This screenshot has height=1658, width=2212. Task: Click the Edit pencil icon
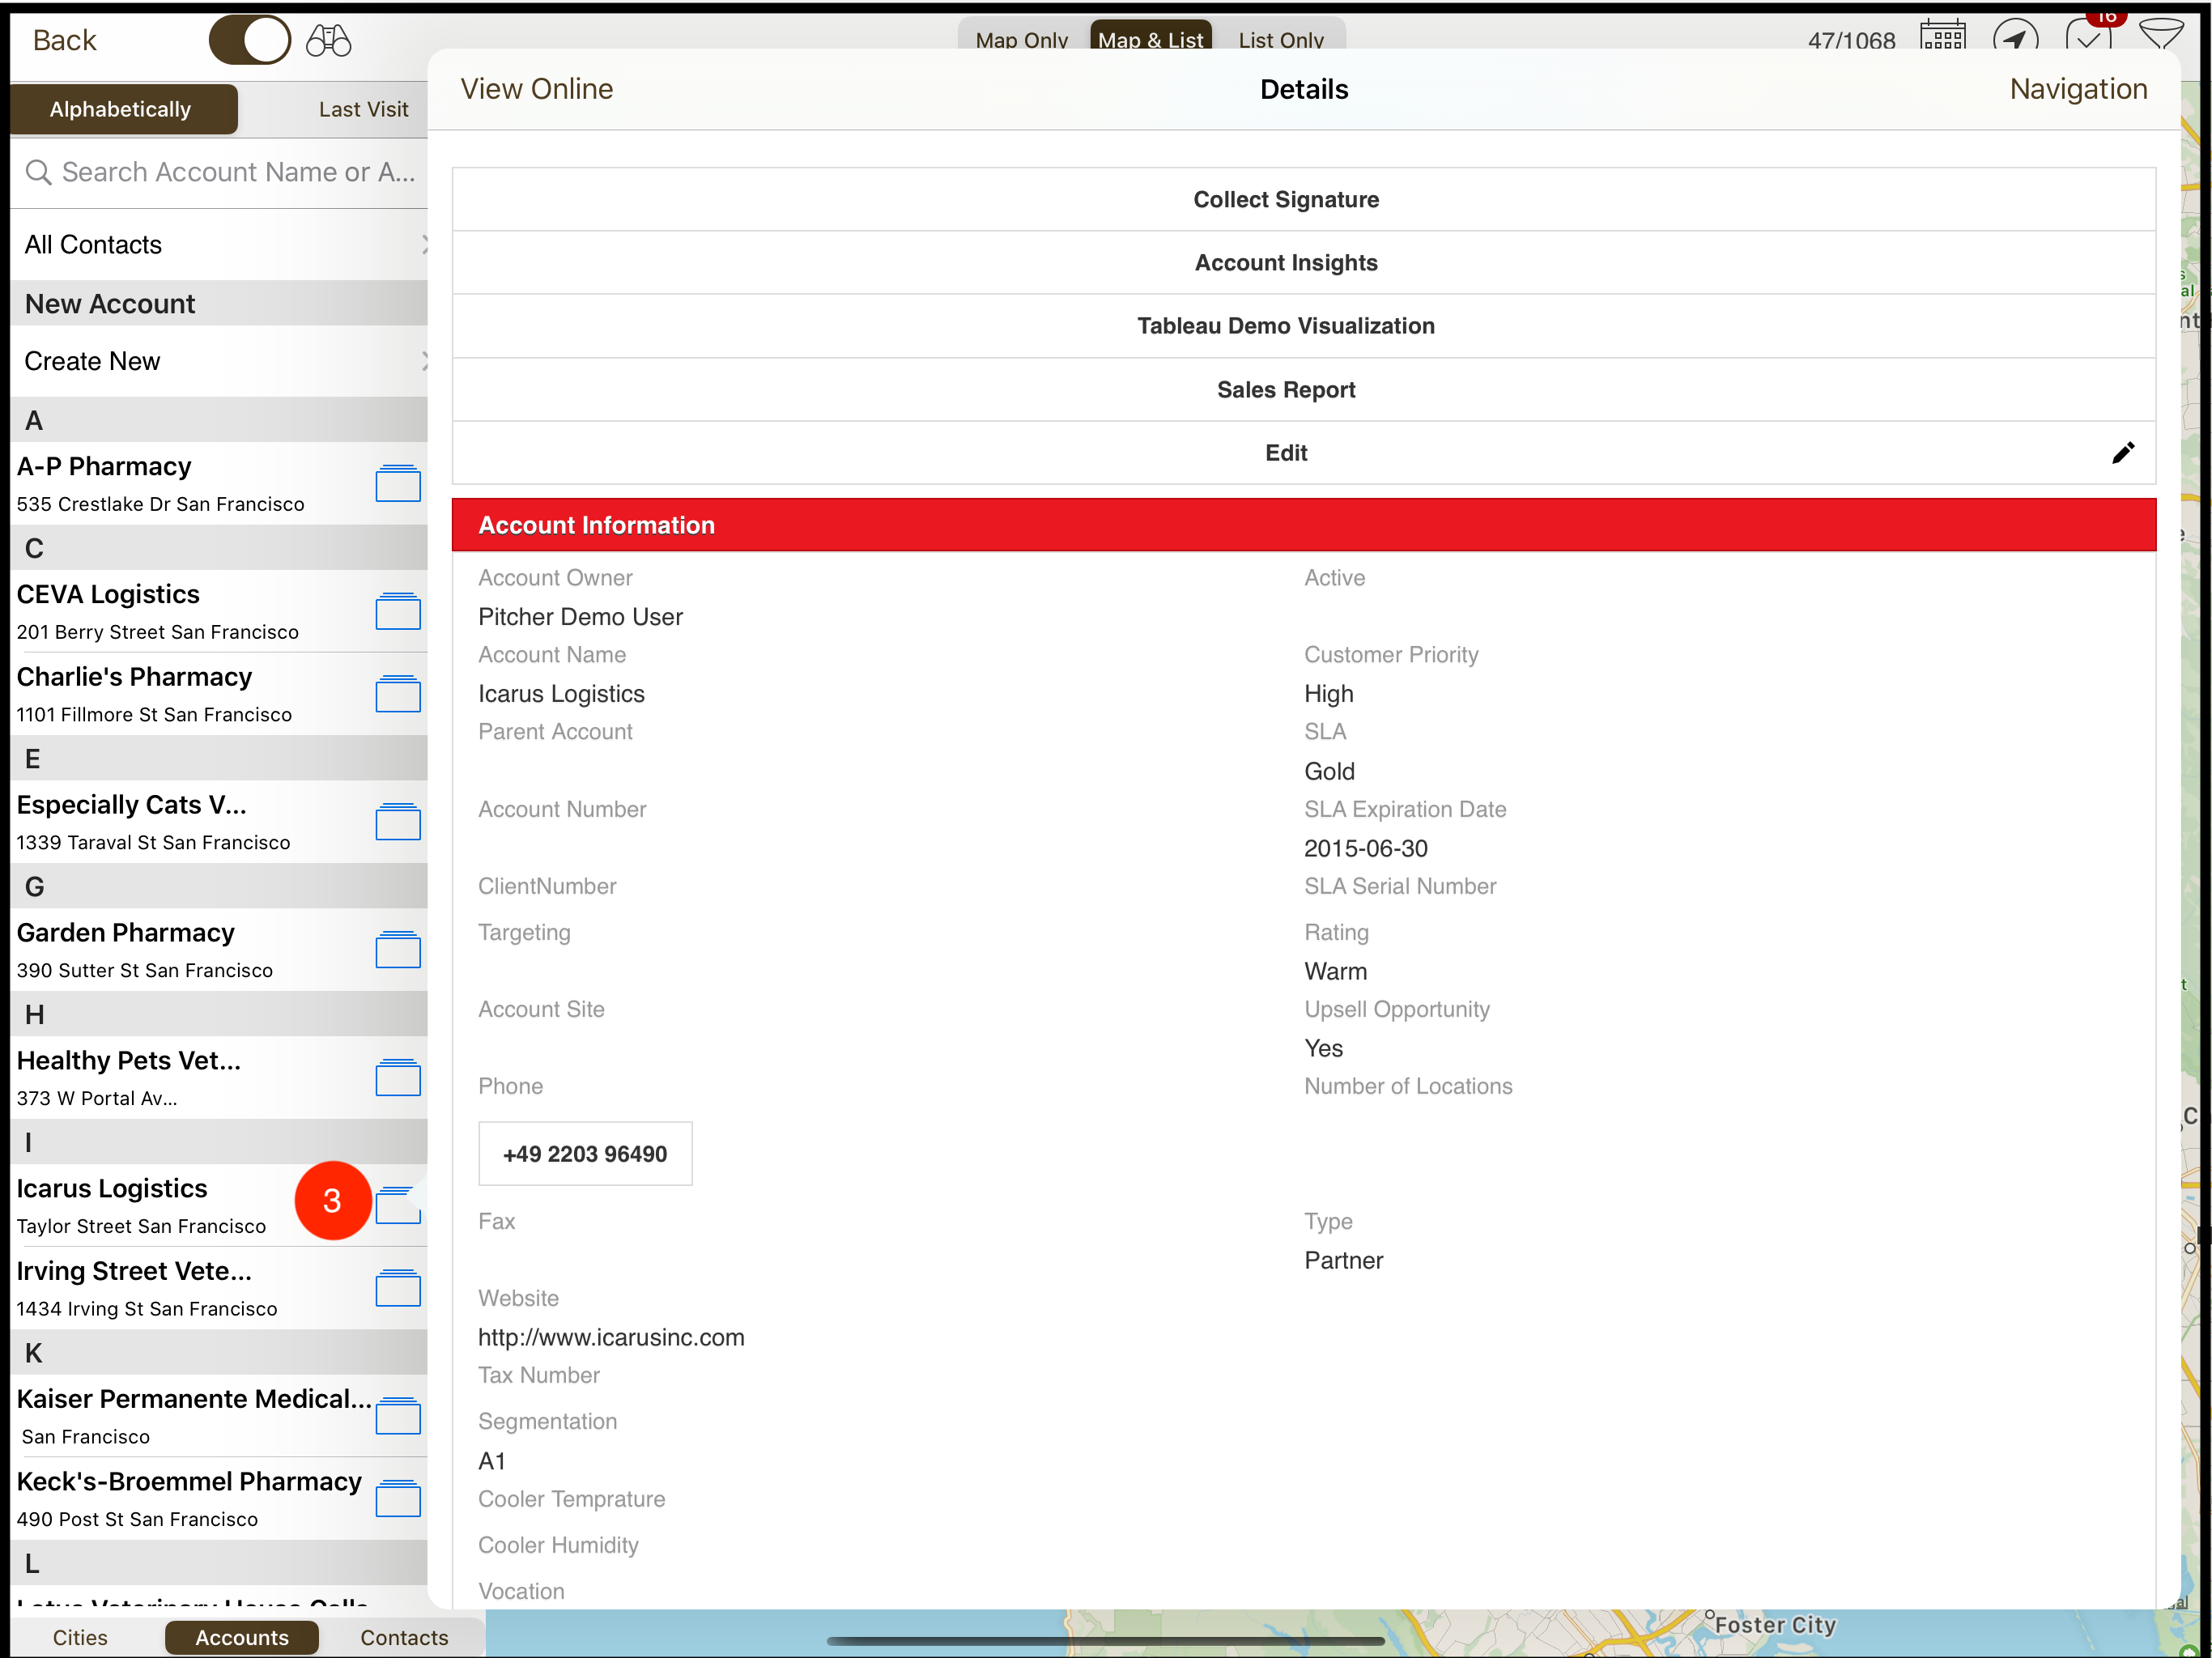coord(2124,452)
